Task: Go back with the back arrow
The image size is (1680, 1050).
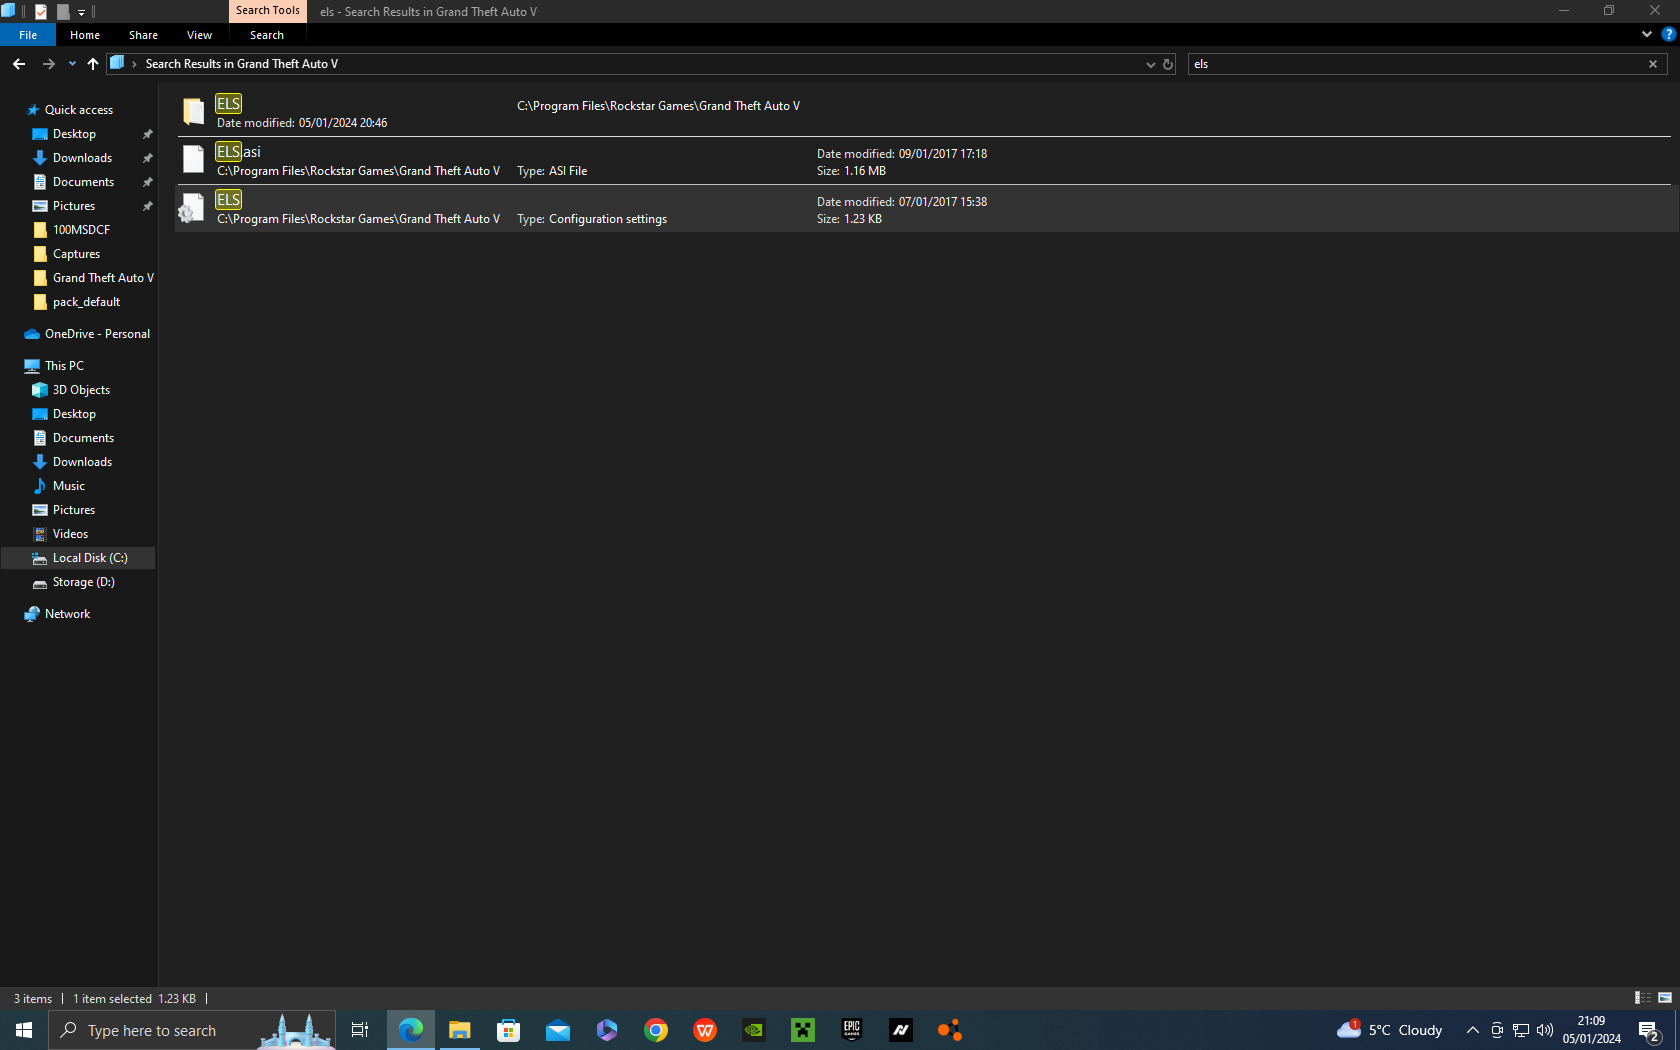Action: tap(19, 64)
